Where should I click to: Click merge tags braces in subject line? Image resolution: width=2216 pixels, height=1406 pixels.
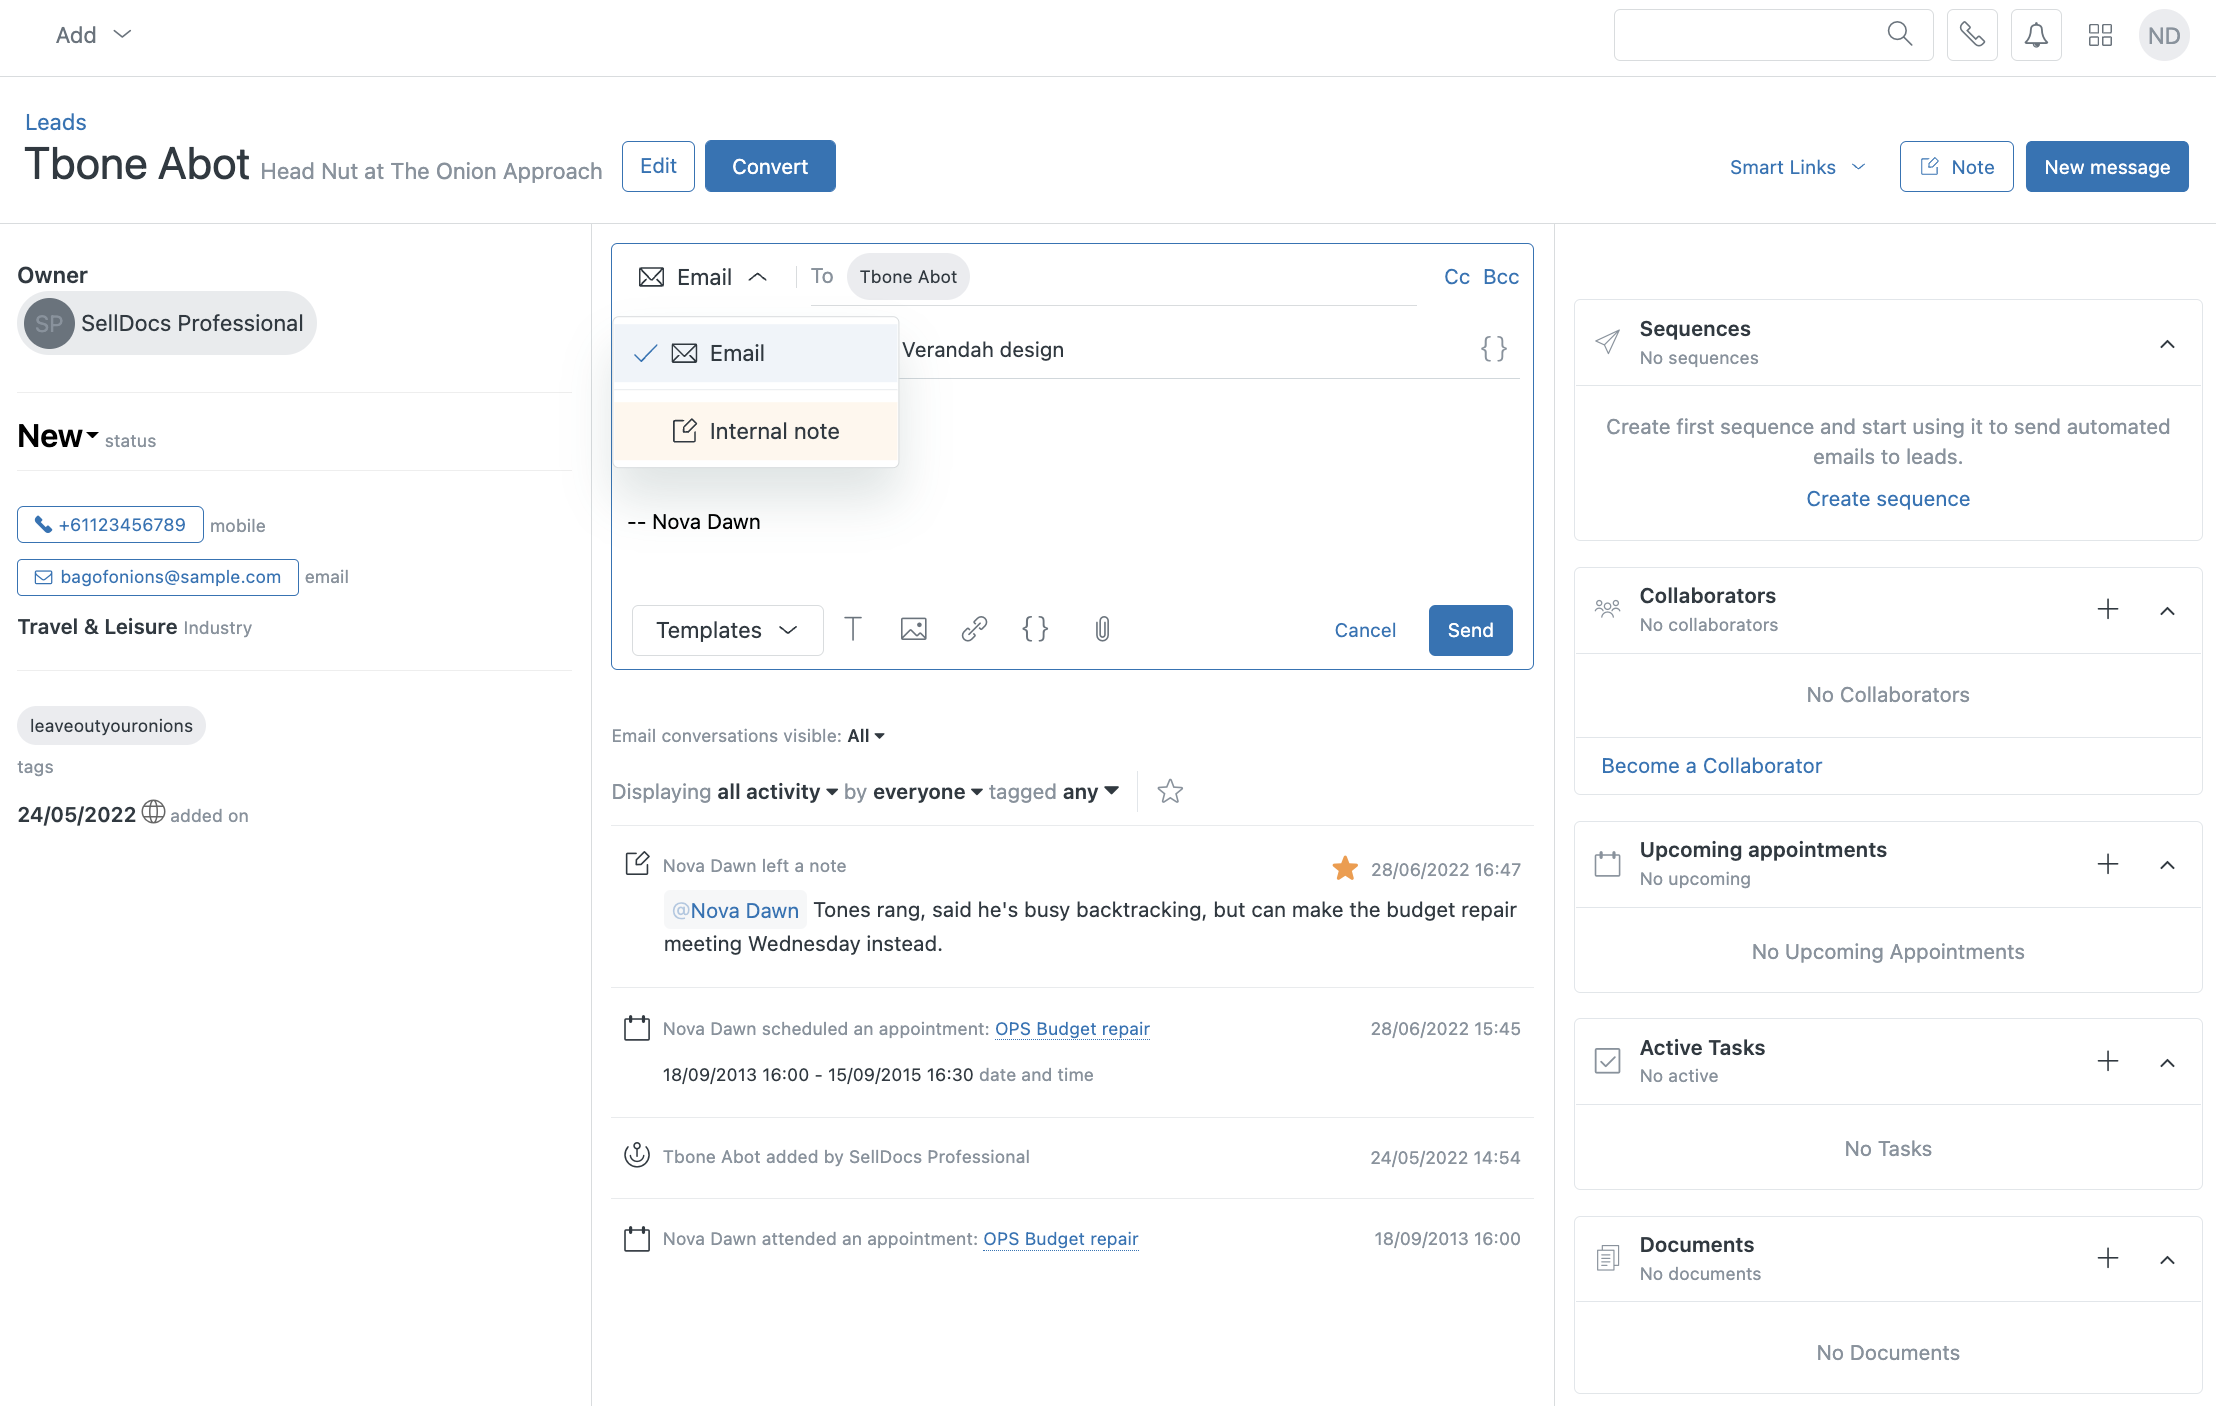tap(1493, 349)
